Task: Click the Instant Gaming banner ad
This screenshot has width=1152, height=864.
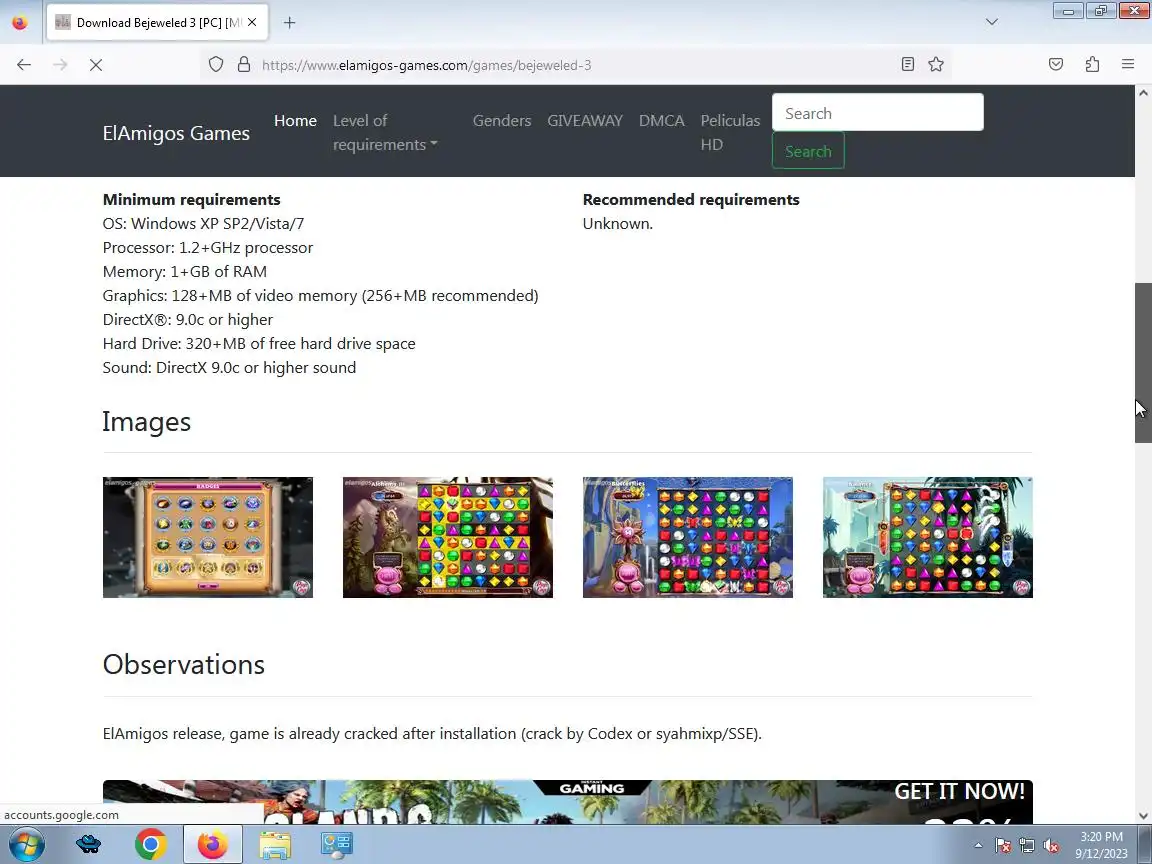Action: tap(567, 802)
